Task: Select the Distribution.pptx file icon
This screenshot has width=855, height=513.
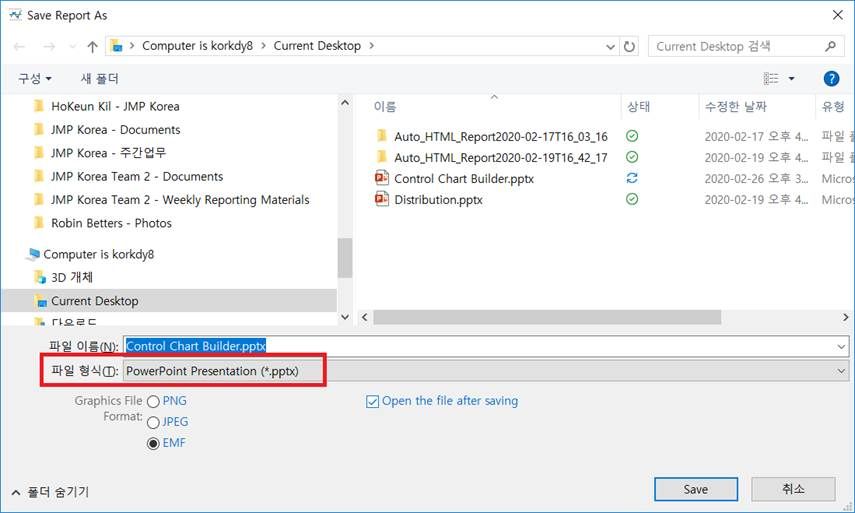Action: 381,199
